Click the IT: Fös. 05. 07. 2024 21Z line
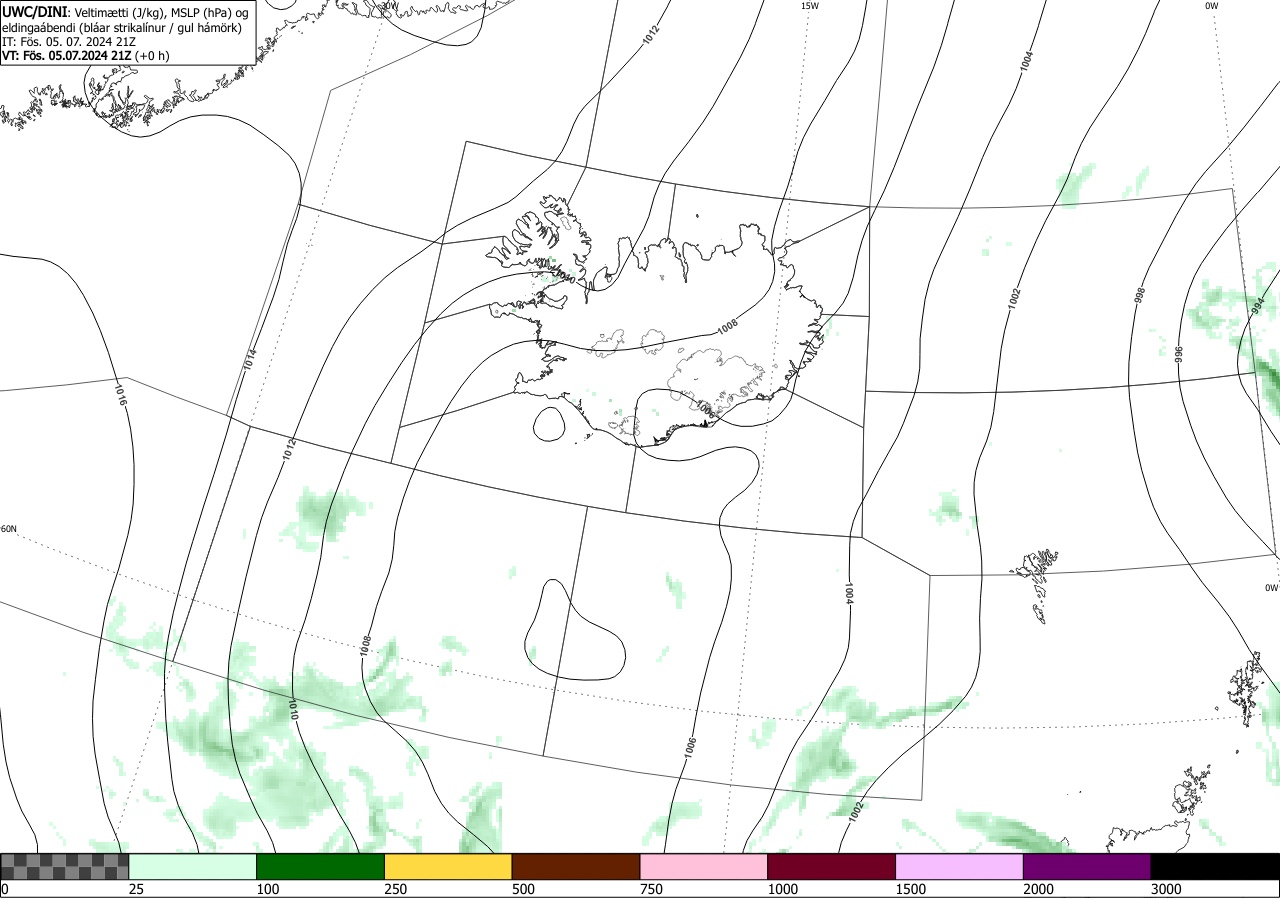Image resolution: width=1280 pixels, height=898 pixels. pos(70,42)
